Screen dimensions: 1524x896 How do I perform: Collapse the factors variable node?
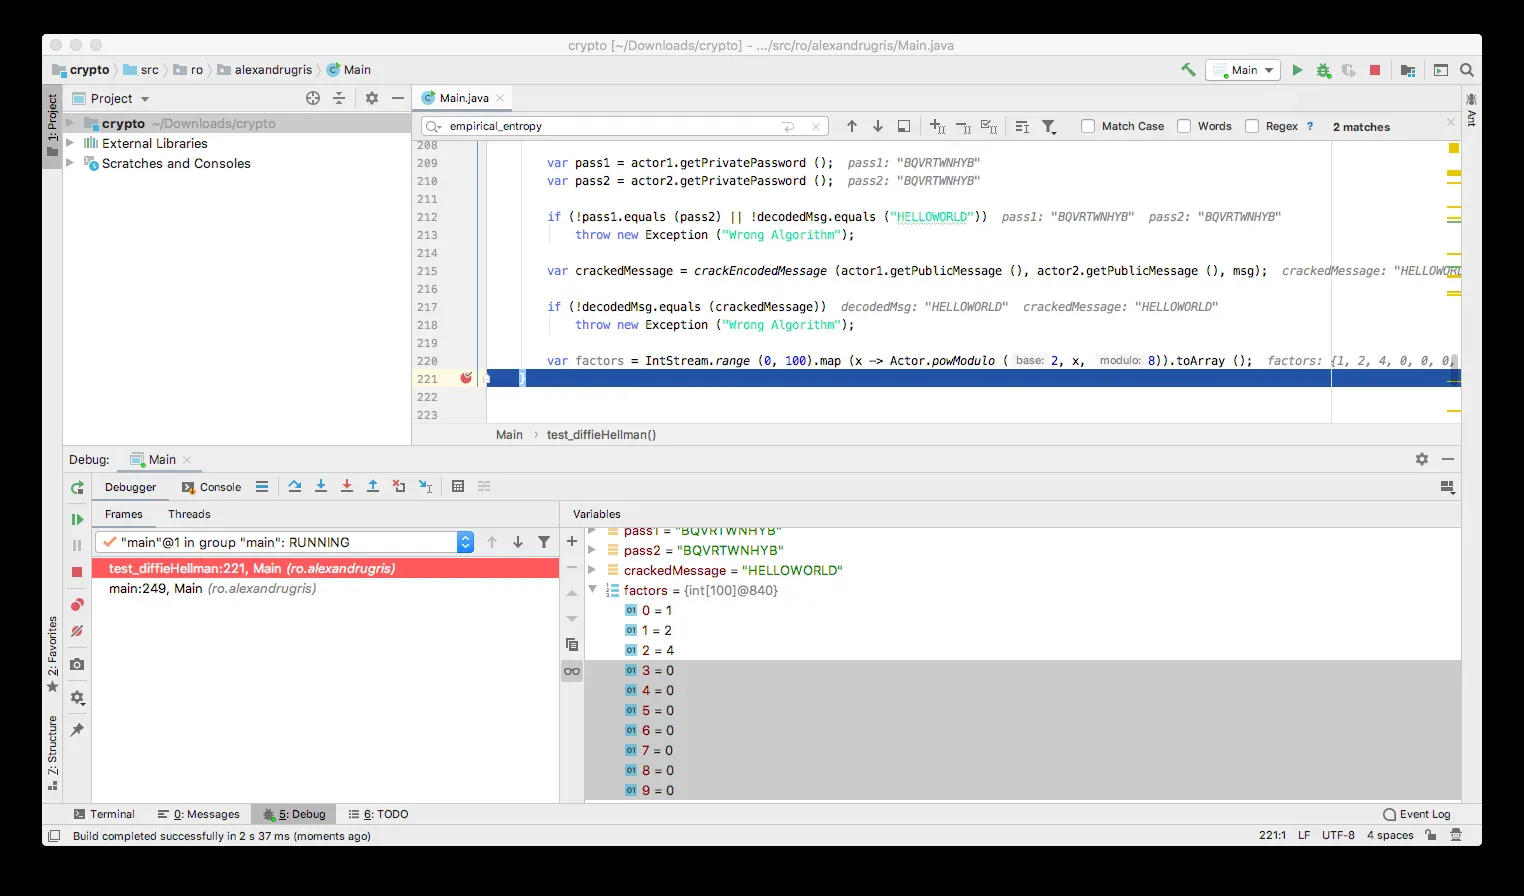592,590
